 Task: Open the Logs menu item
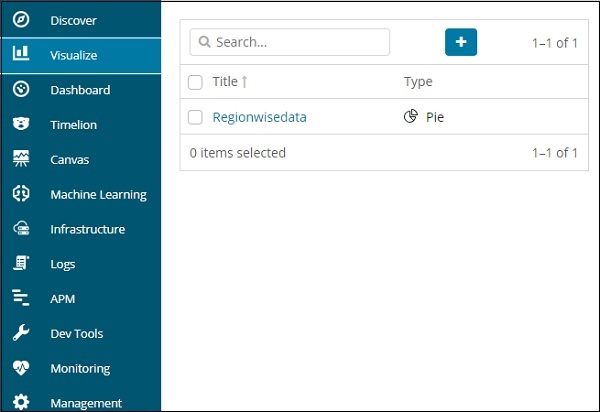click(x=63, y=264)
